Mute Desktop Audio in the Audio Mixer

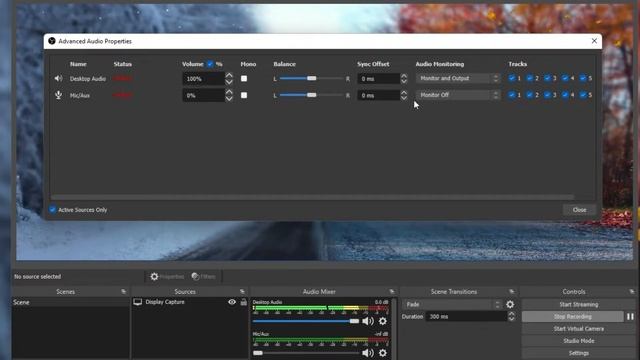(368, 321)
